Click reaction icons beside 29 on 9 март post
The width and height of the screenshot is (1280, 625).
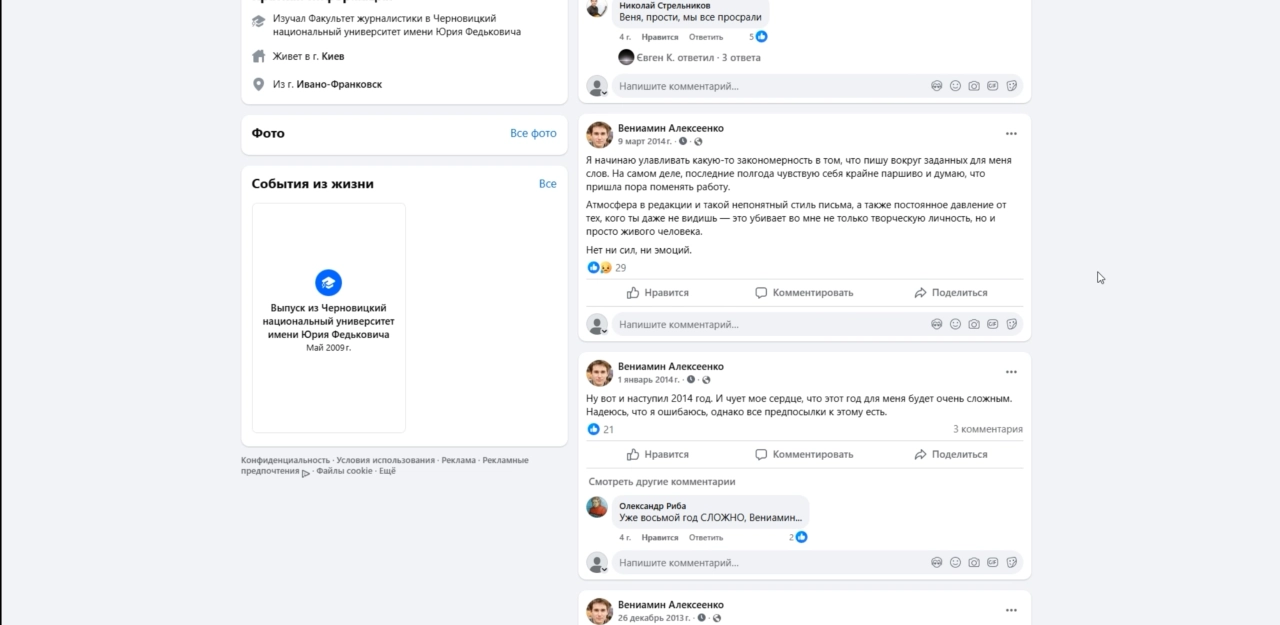point(600,268)
